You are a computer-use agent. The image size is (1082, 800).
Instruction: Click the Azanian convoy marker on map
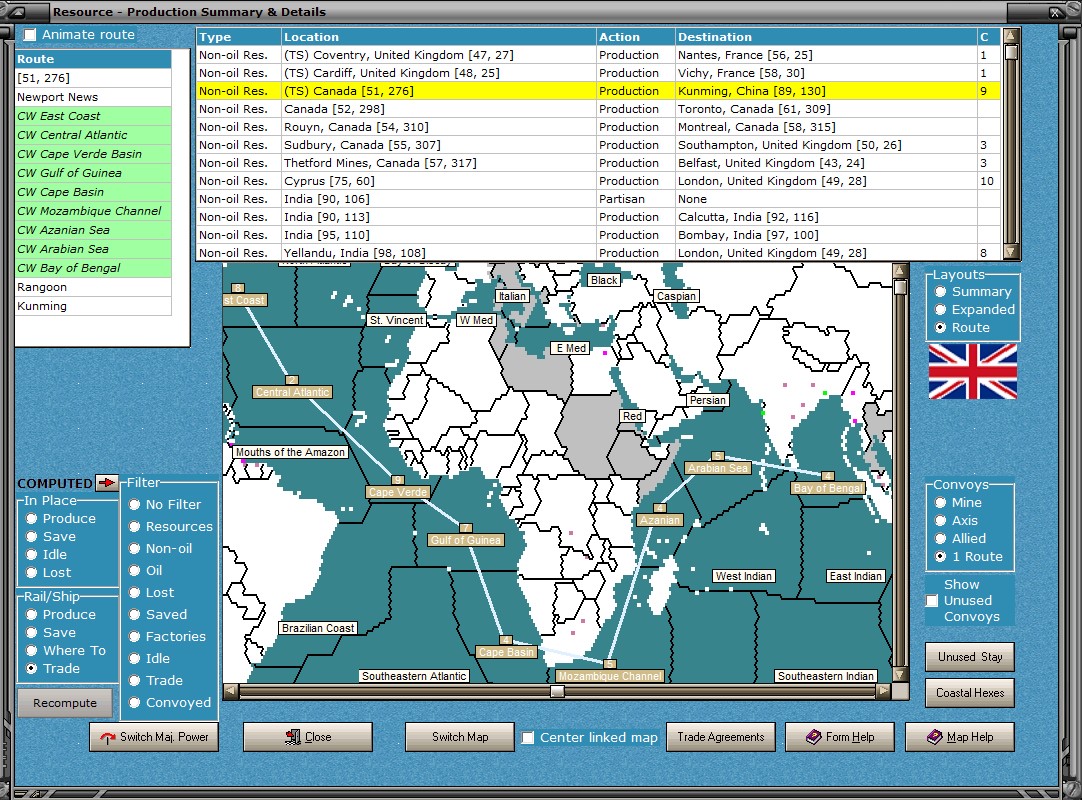coord(659,520)
